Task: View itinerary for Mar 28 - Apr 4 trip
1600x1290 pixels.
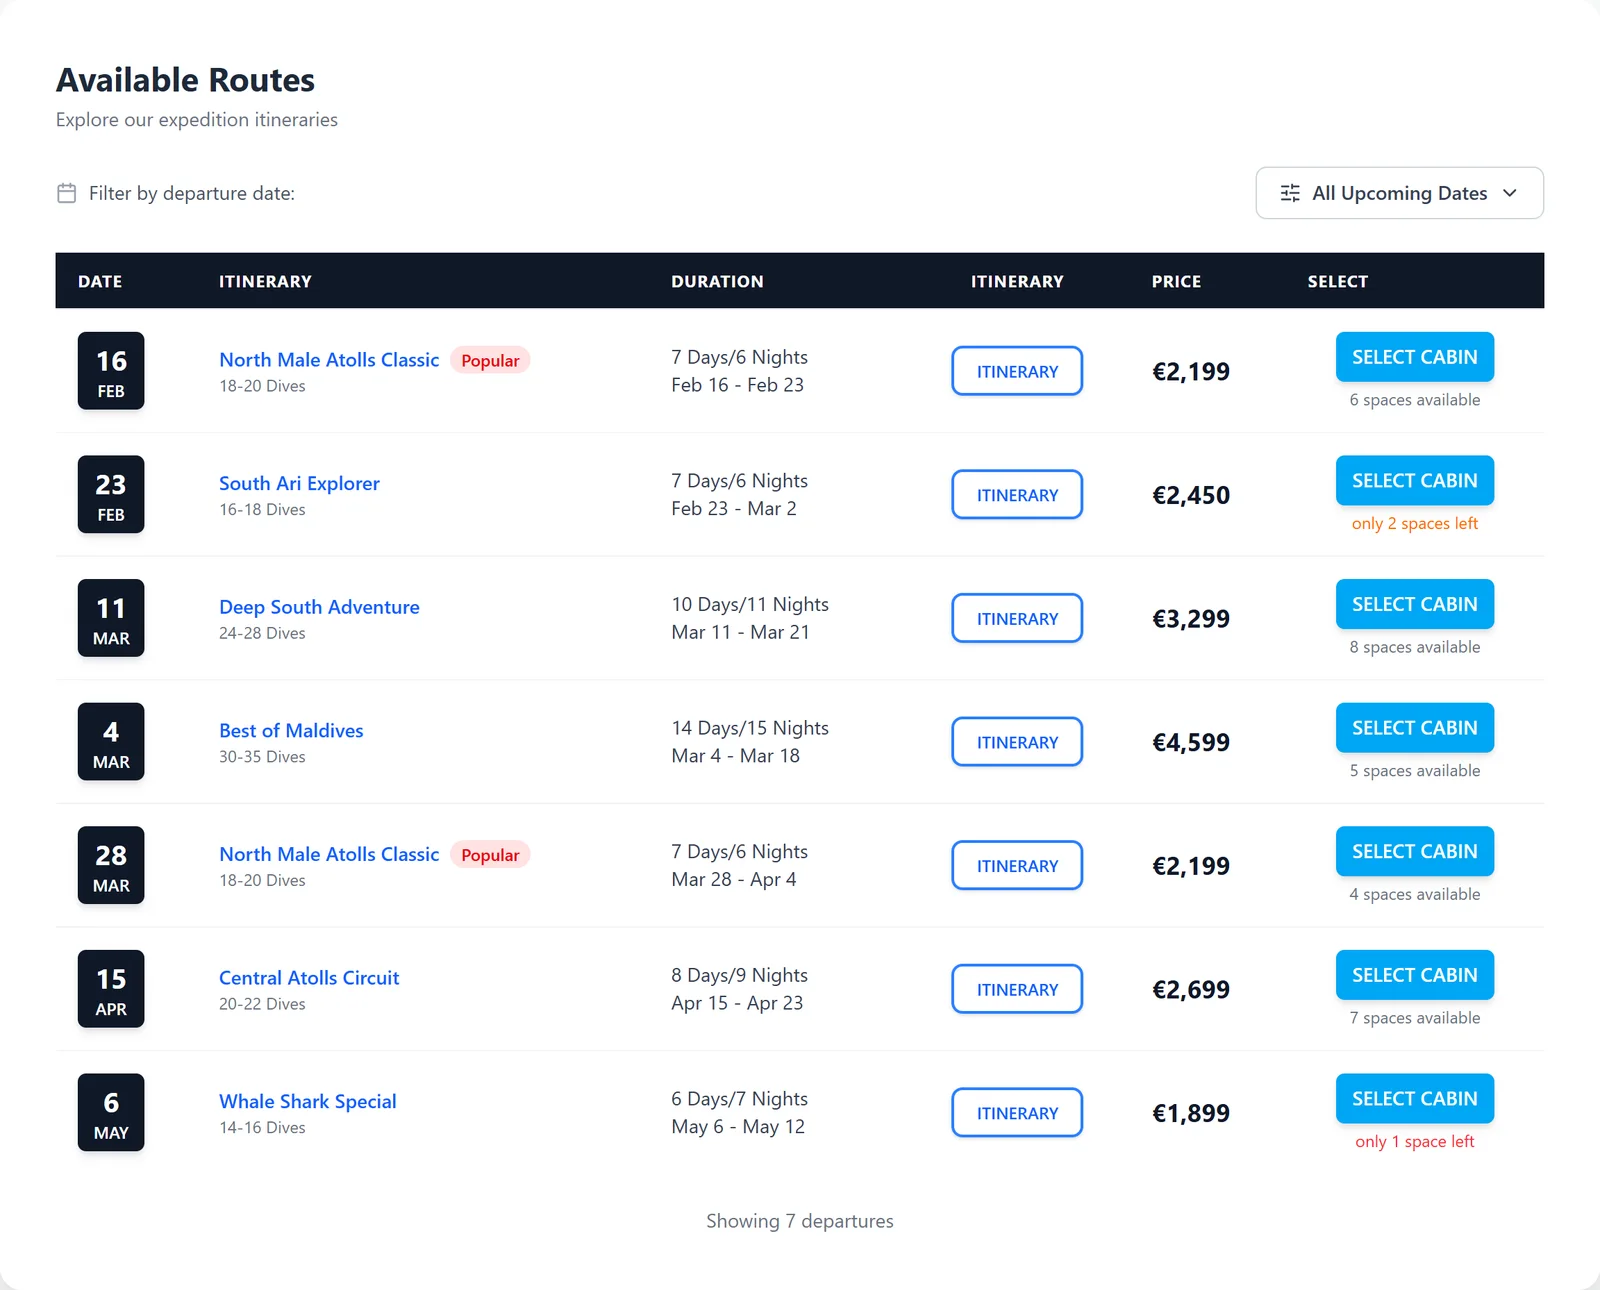Action: coord(1017,866)
